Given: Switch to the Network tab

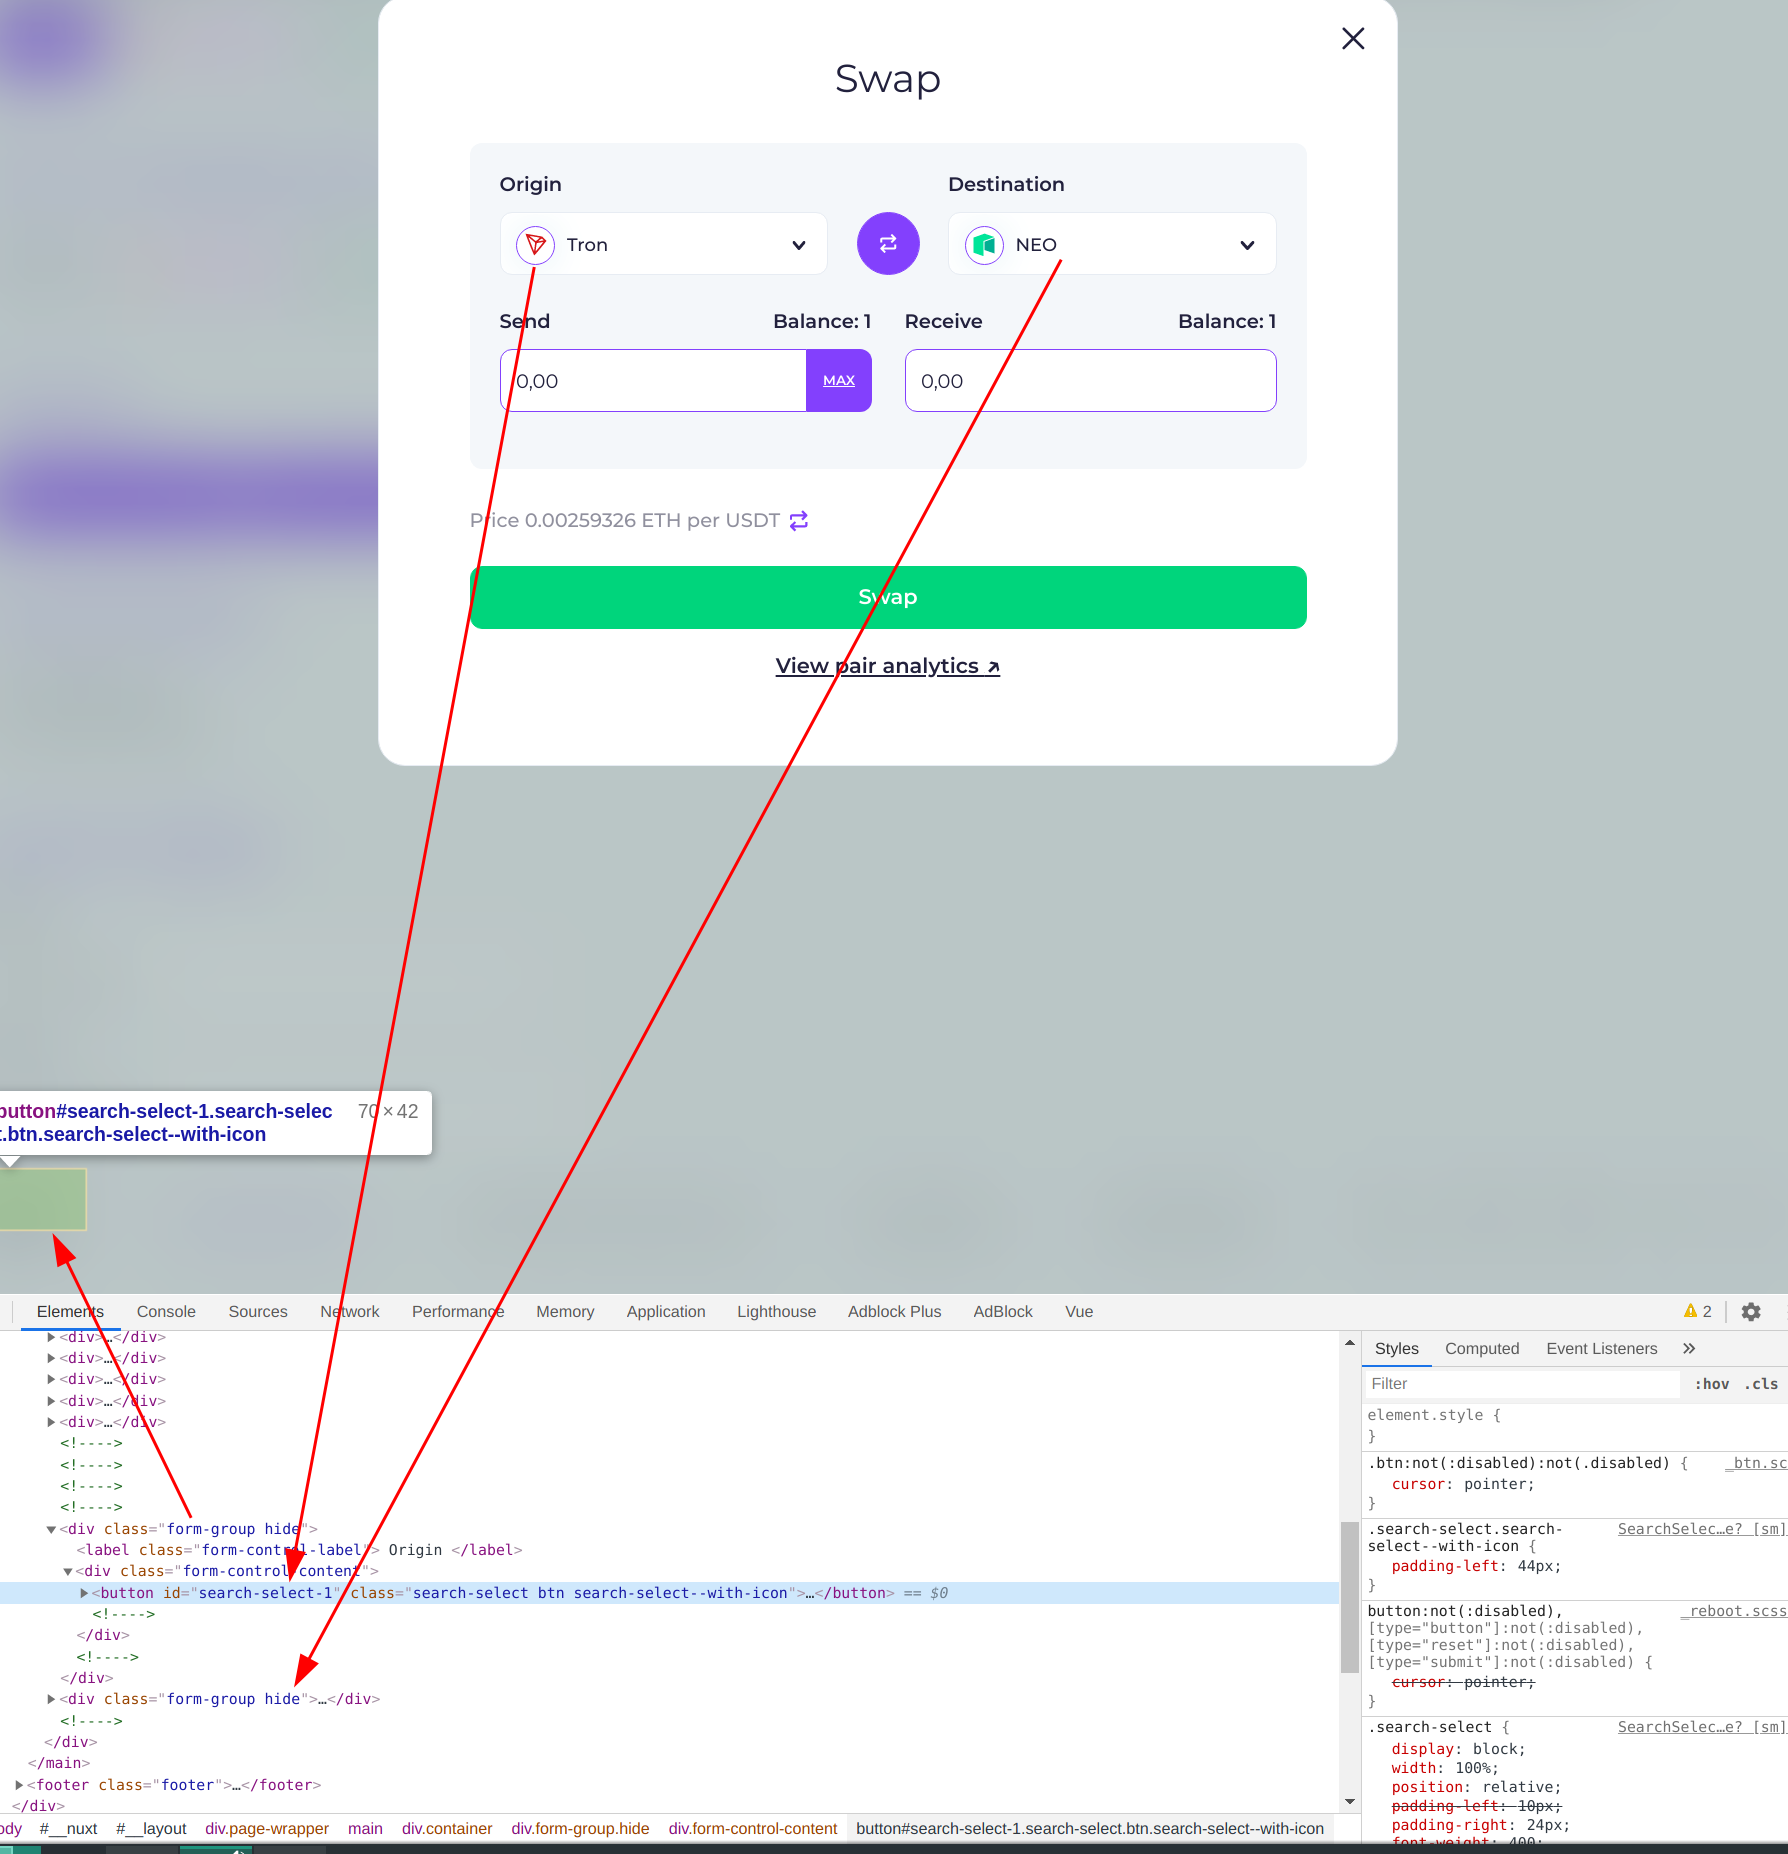Looking at the screenshot, I should point(350,1312).
